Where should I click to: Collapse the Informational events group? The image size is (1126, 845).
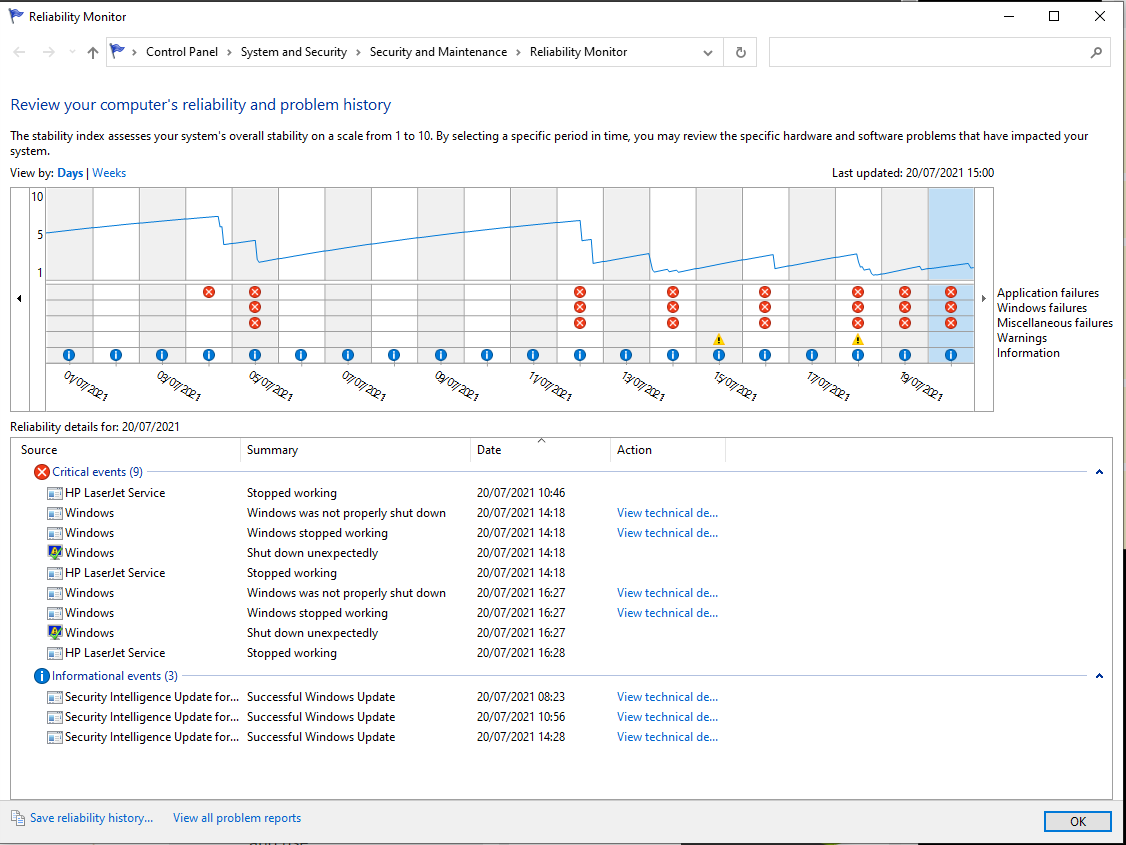tap(1099, 676)
